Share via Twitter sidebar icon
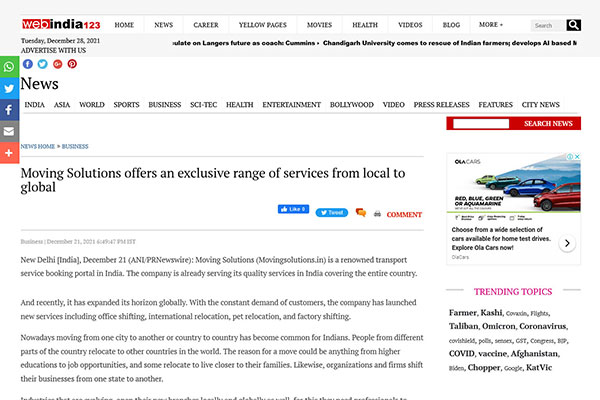The height and width of the screenshot is (400, 600). 9,88
